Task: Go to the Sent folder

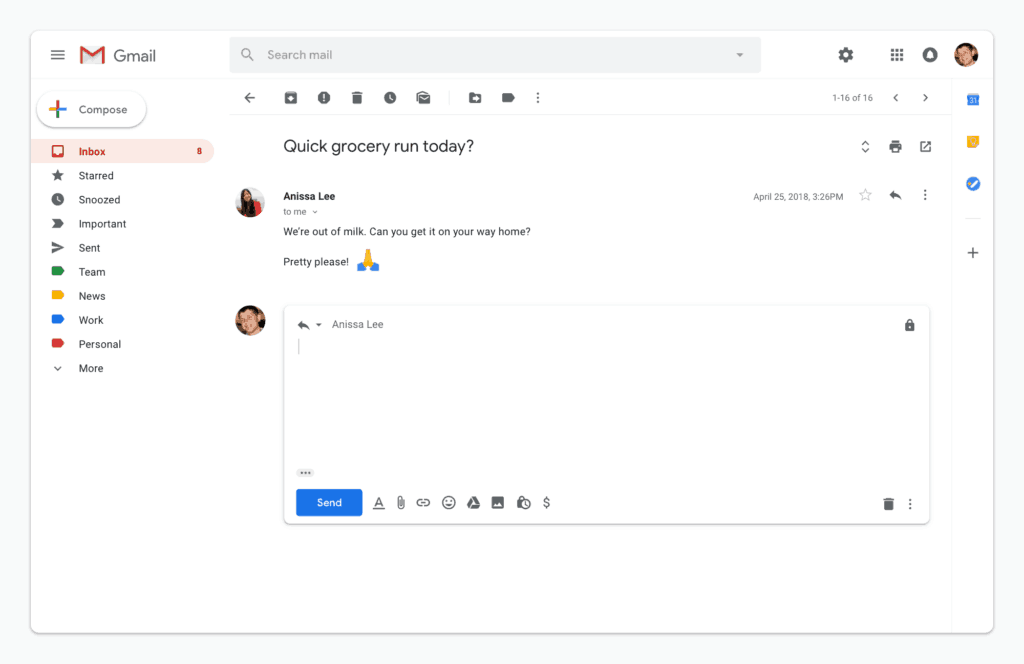Action: pyautogui.click(x=89, y=248)
